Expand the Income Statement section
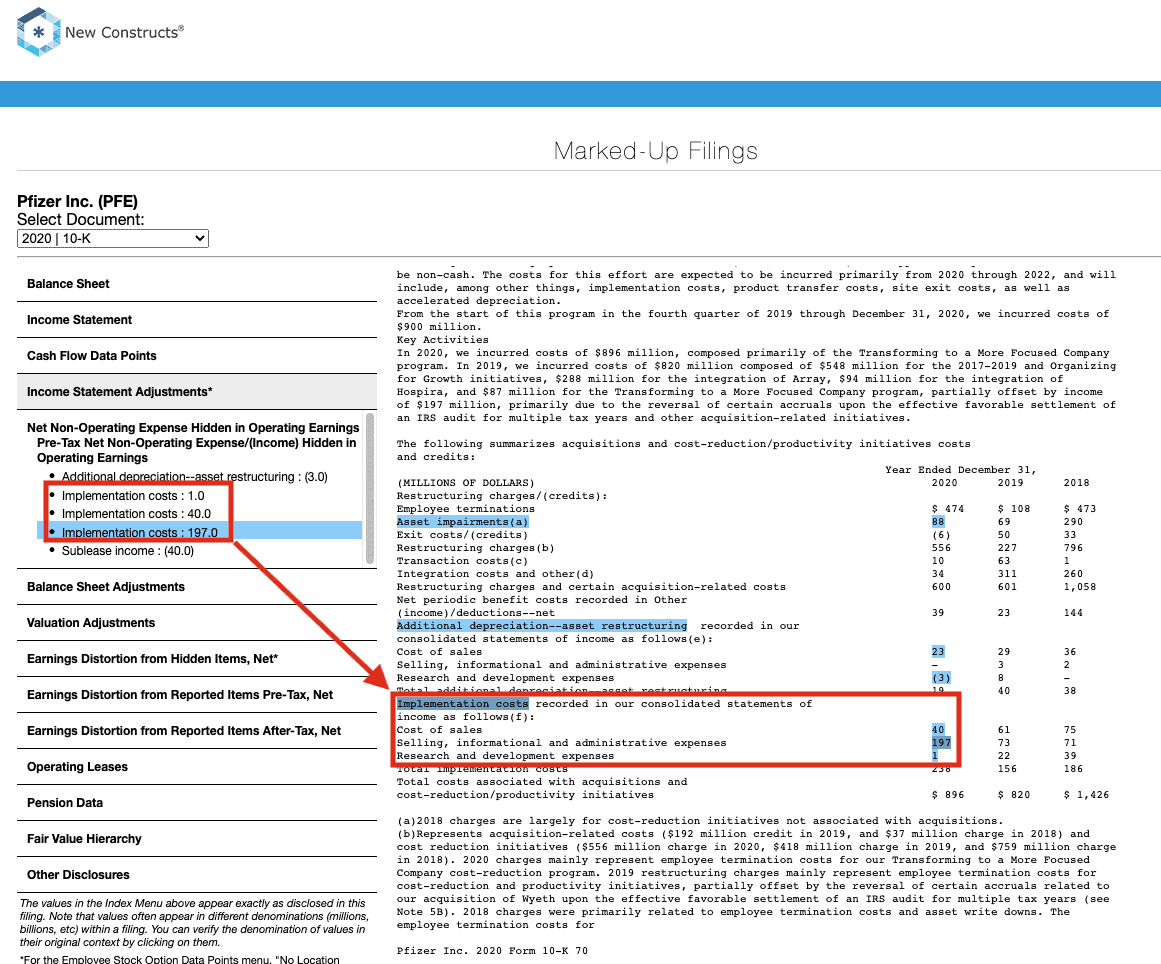 [x=197, y=320]
